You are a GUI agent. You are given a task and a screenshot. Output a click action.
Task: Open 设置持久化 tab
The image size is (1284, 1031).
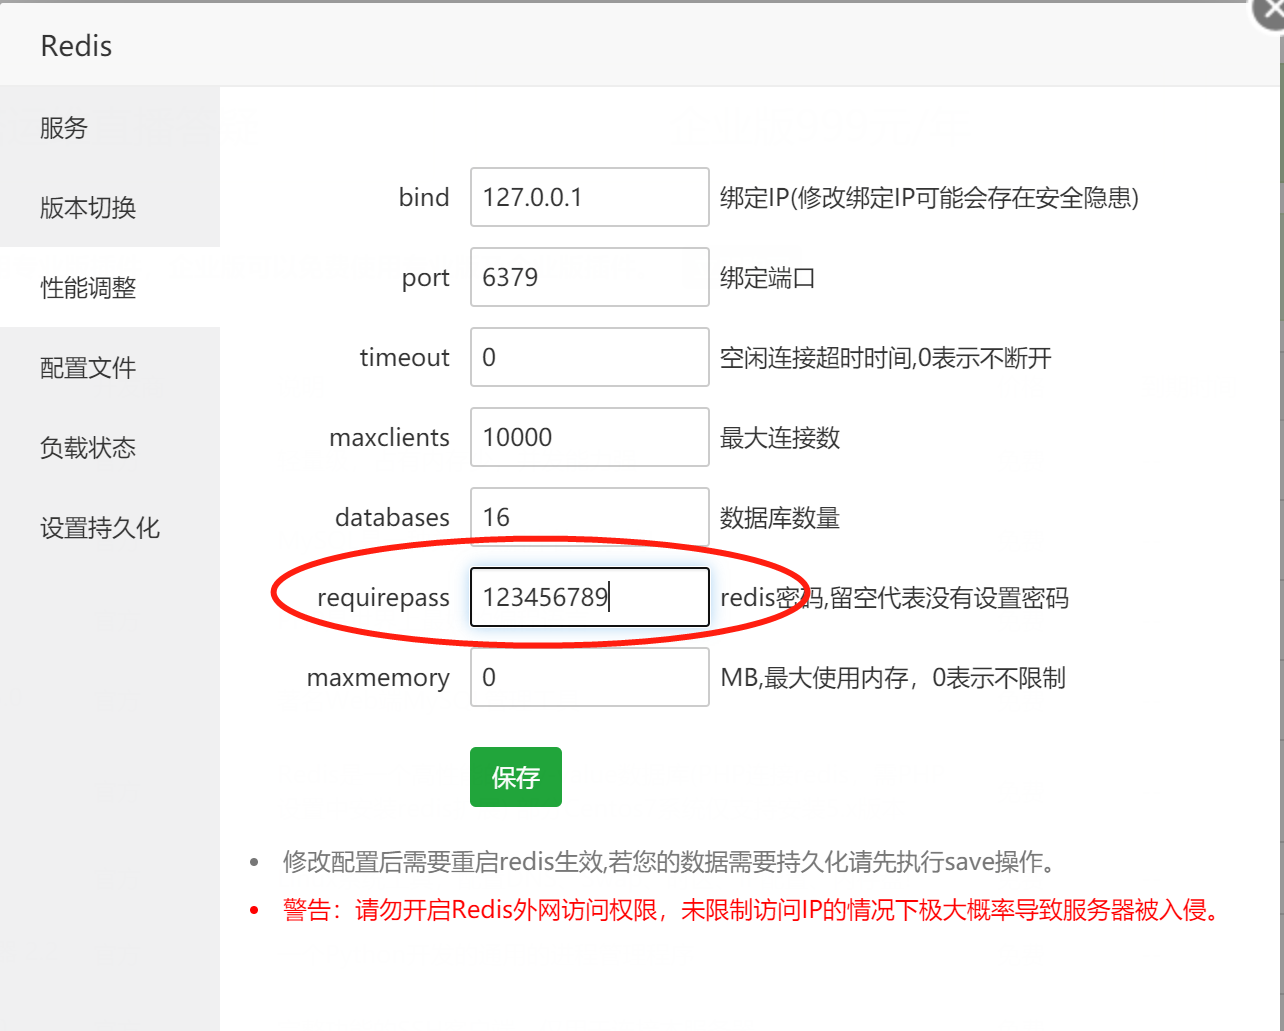(x=109, y=527)
